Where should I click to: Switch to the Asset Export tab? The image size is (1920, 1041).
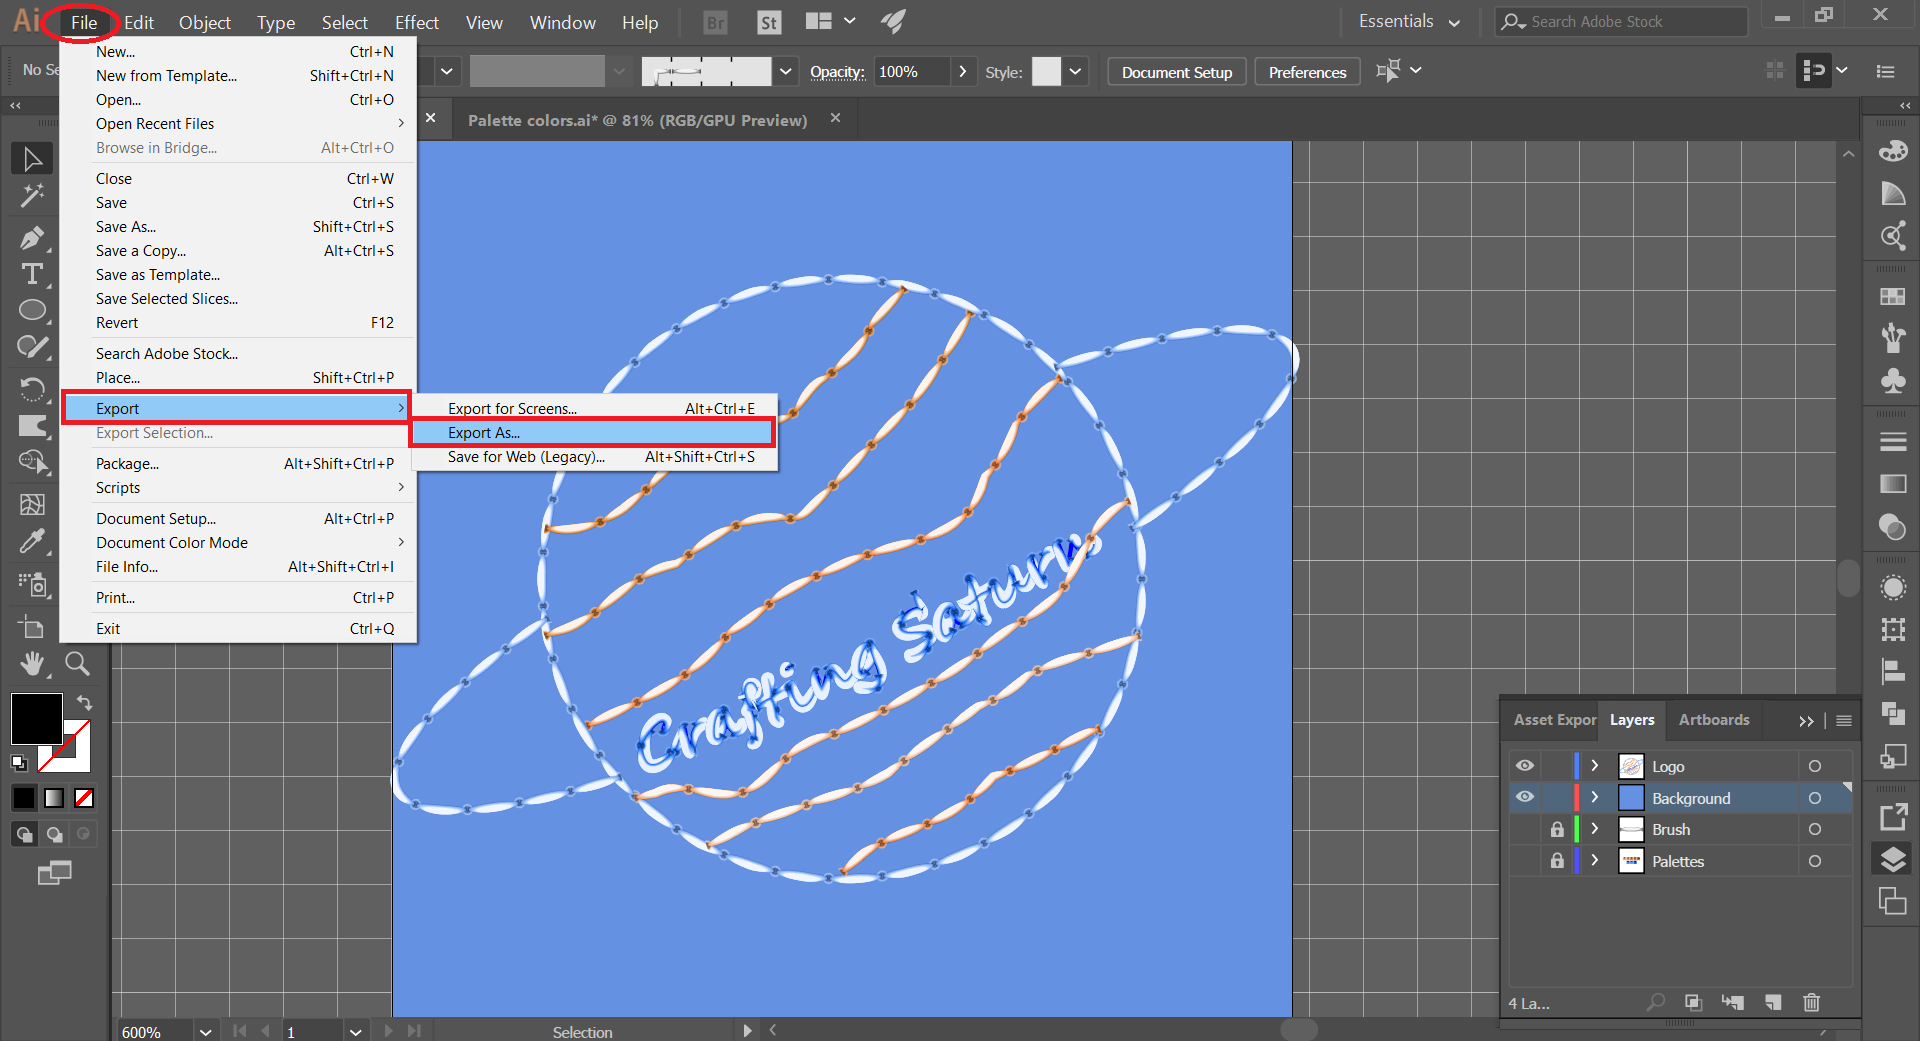point(1554,719)
